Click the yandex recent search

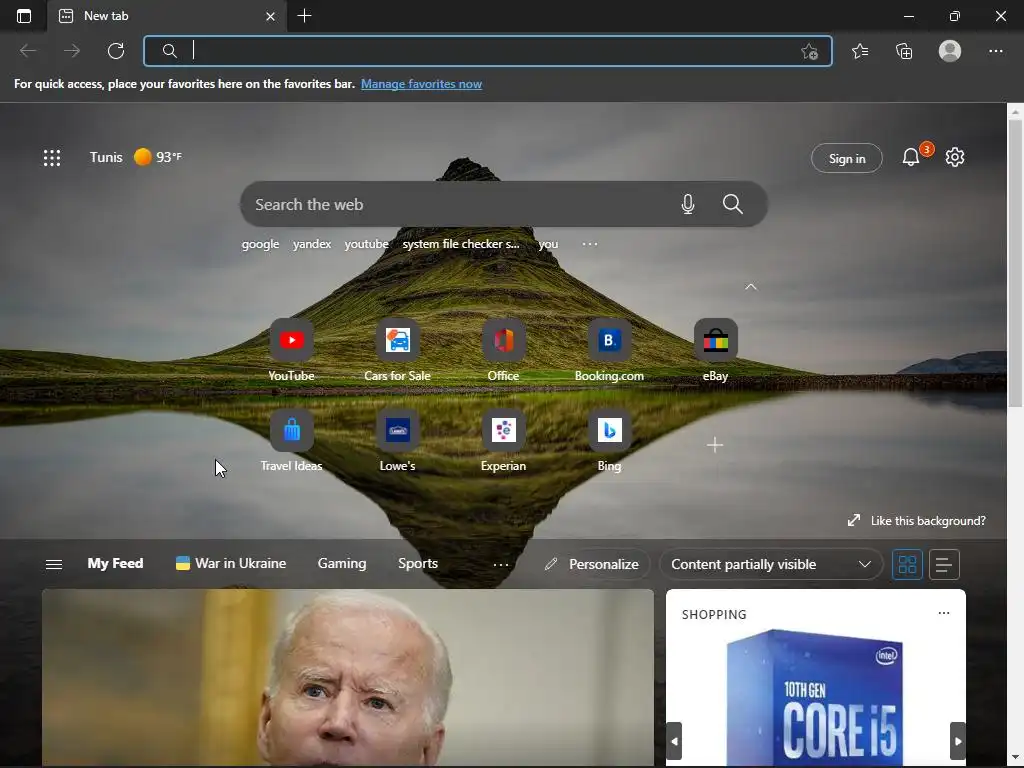[x=312, y=244]
